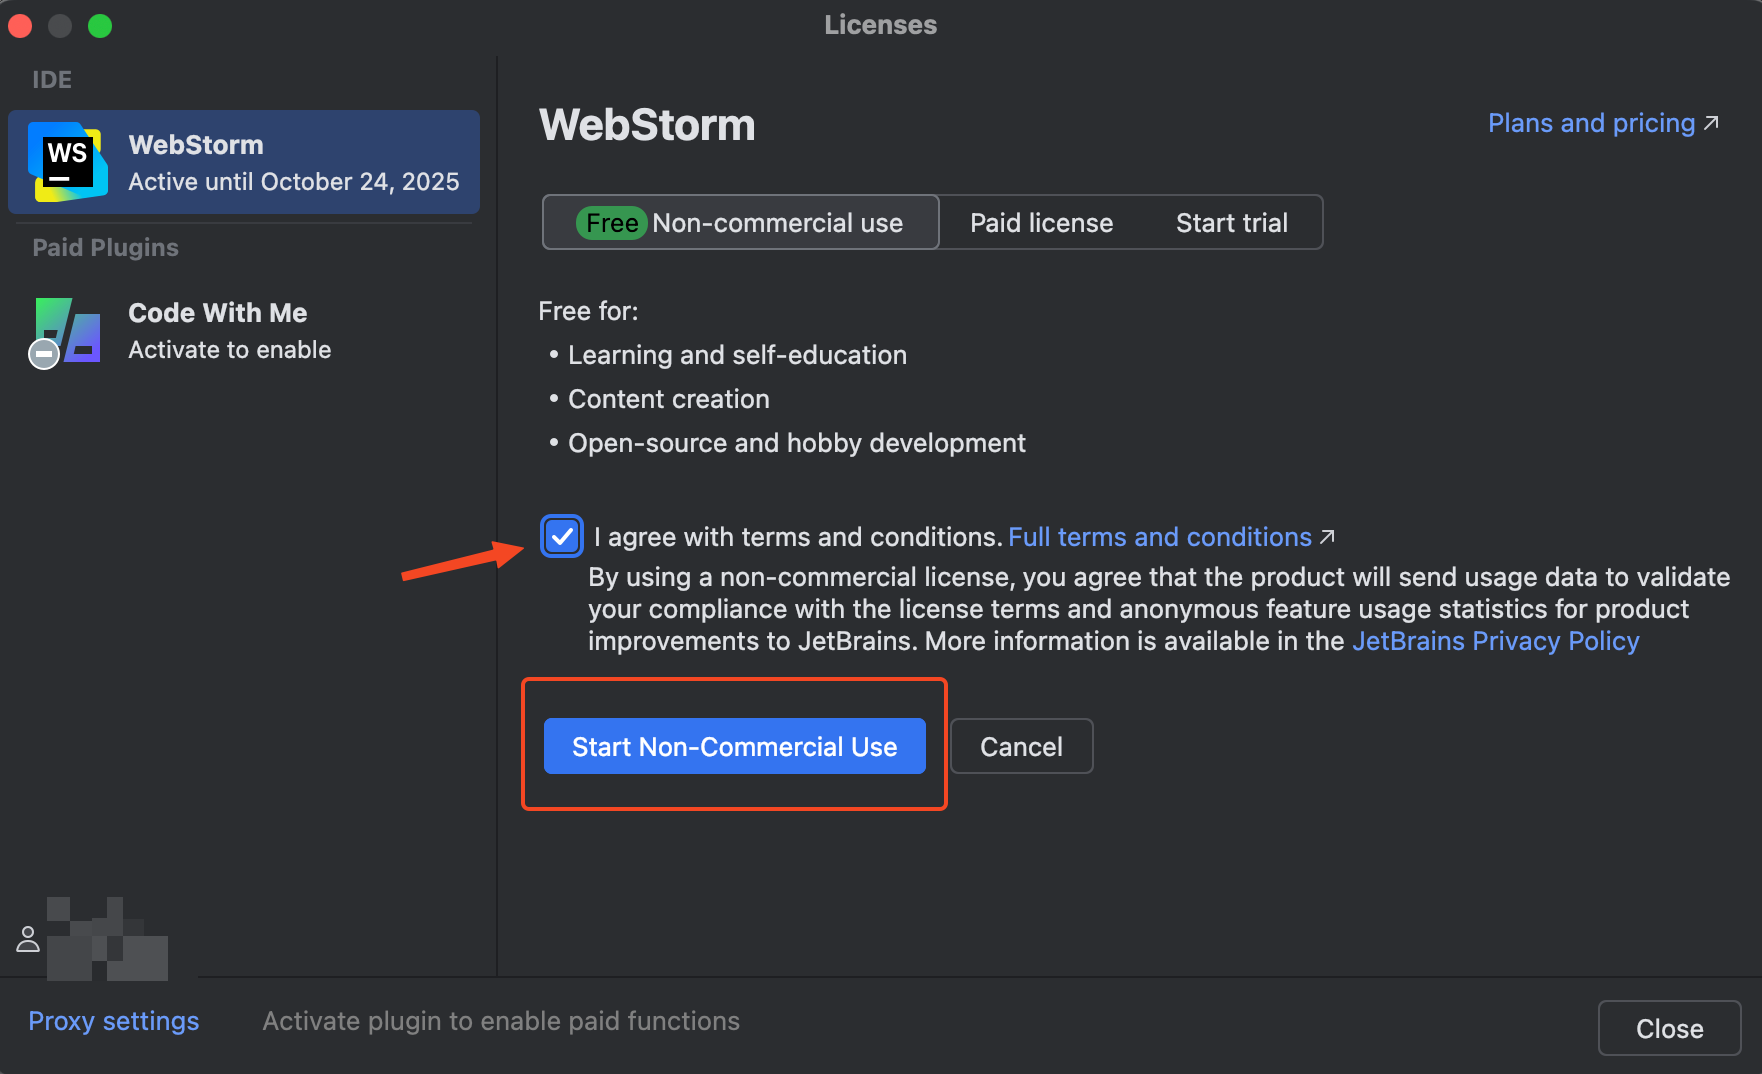Screen dimensions: 1762x1074
Task: Click the arrow icon after Full terms link
Action: (1327, 537)
